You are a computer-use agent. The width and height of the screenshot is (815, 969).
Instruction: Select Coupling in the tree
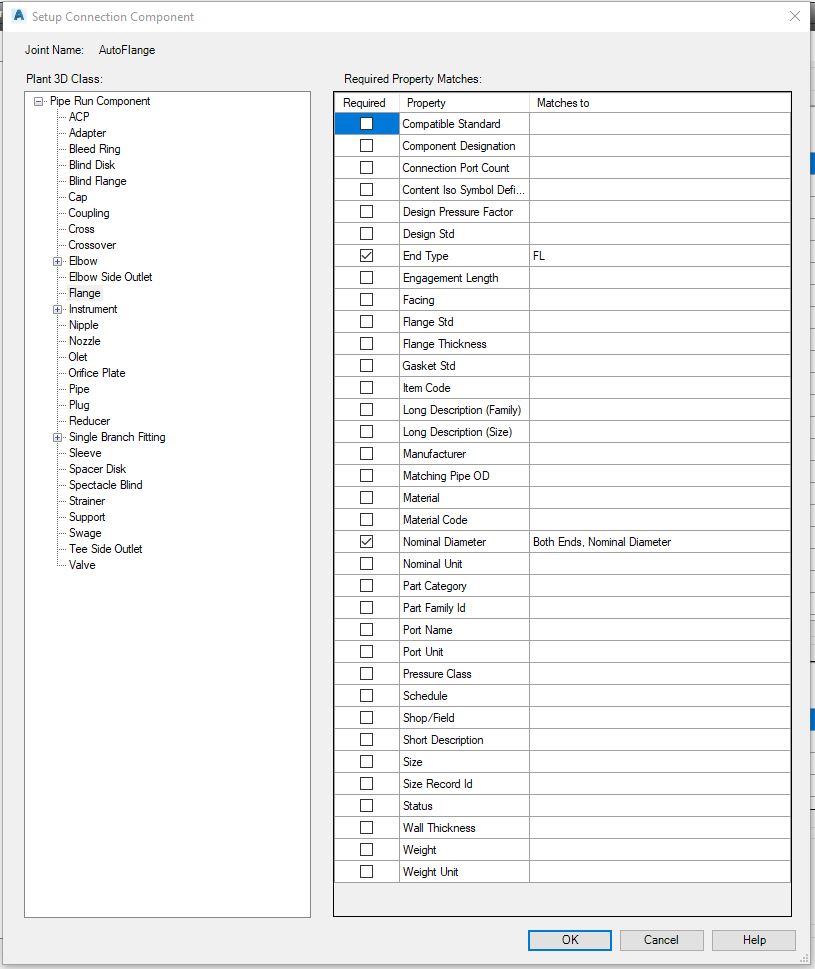tap(89, 213)
